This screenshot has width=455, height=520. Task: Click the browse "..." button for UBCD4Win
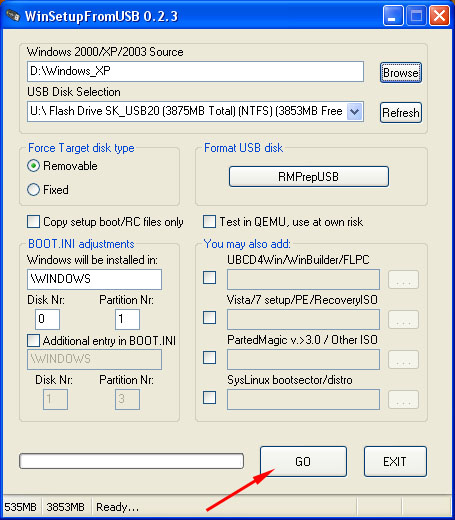(403, 280)
